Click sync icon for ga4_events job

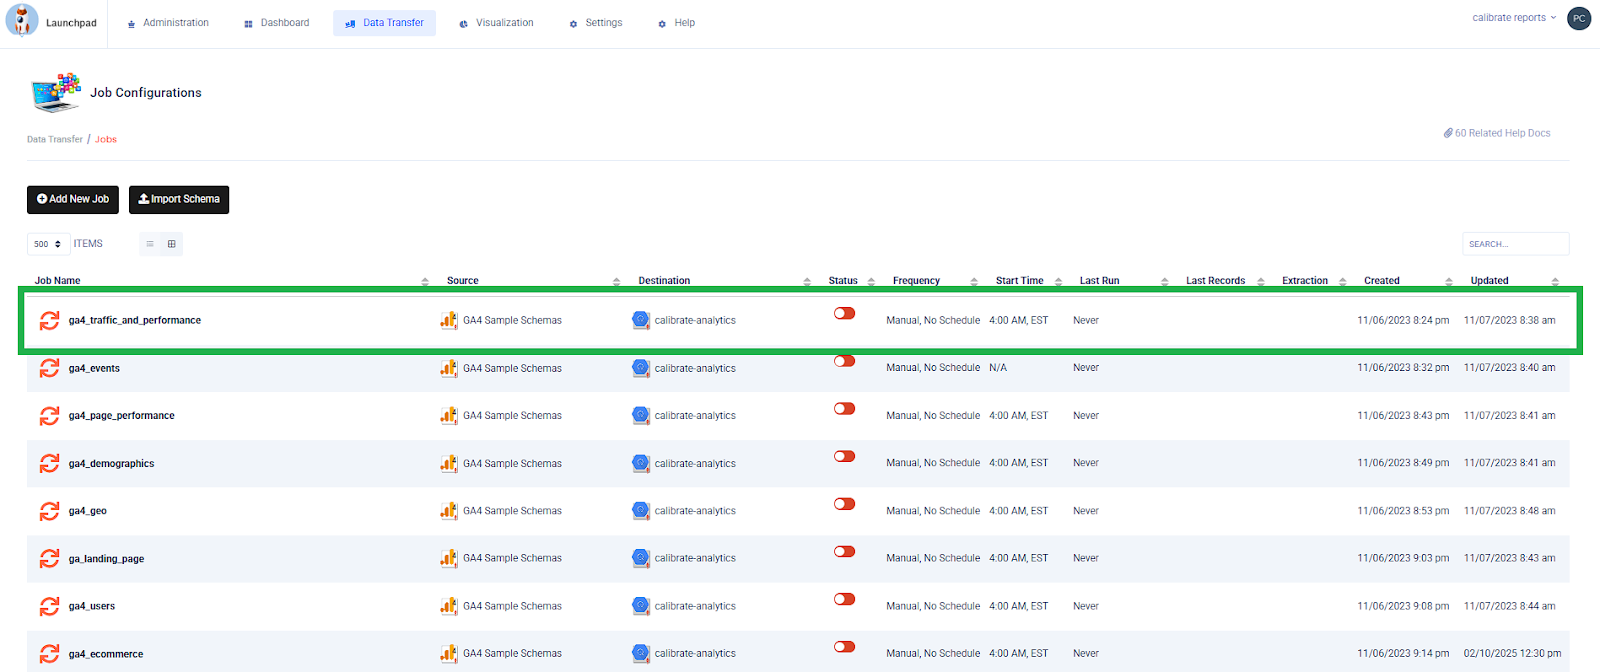49,368
